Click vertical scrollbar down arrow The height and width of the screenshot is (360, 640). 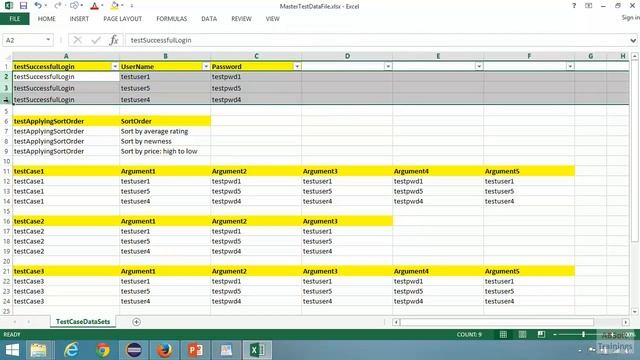click(x=635, y=312)
